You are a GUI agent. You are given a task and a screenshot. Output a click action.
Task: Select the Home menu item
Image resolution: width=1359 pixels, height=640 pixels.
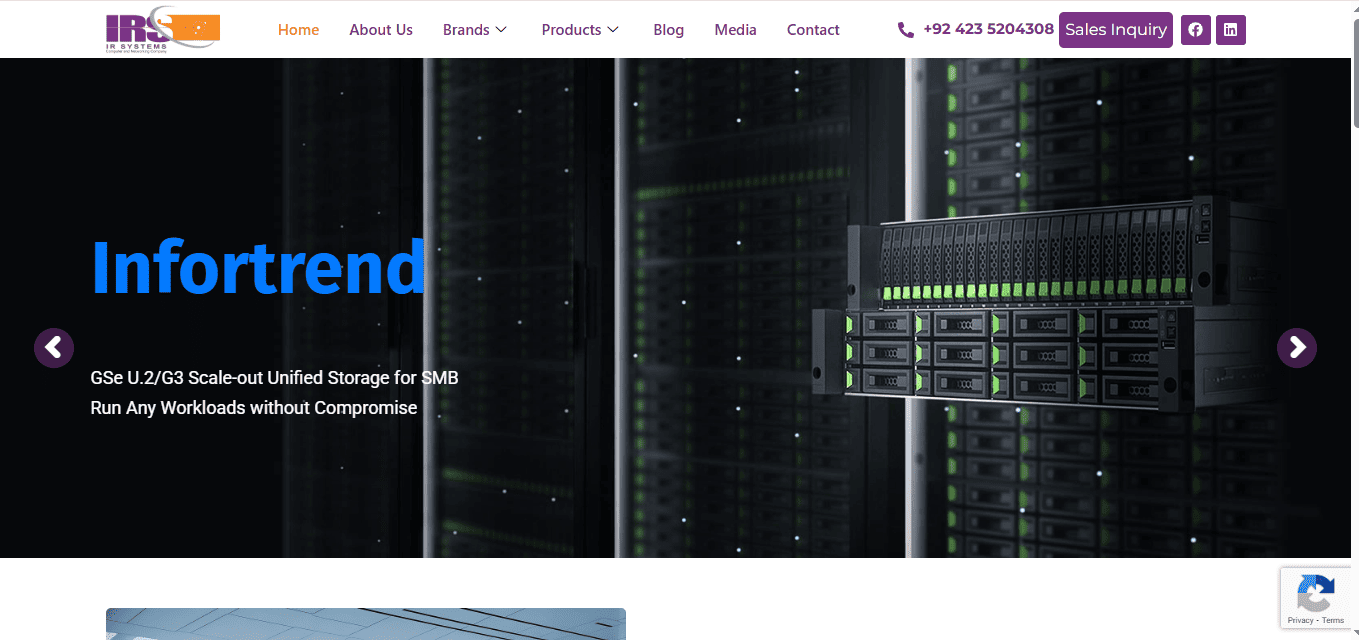[298, 30]
